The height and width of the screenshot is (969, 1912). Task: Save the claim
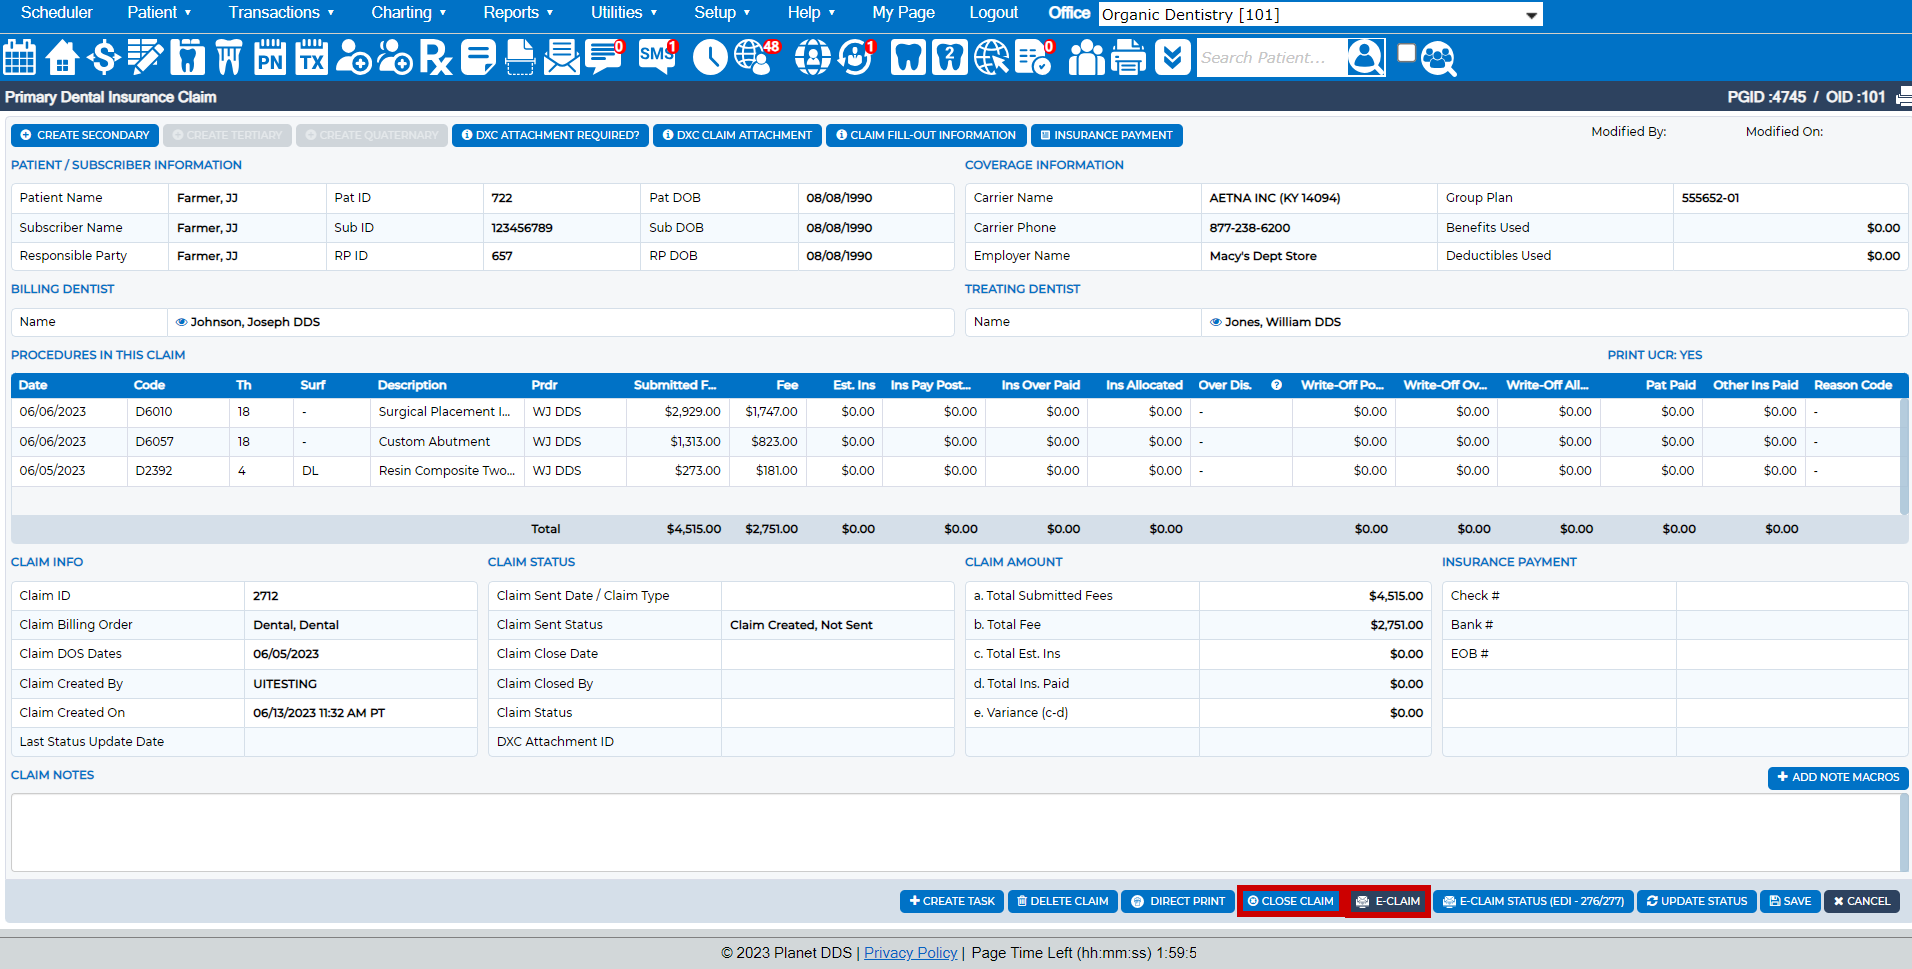pyautogui.click(x=1790, y=901)
